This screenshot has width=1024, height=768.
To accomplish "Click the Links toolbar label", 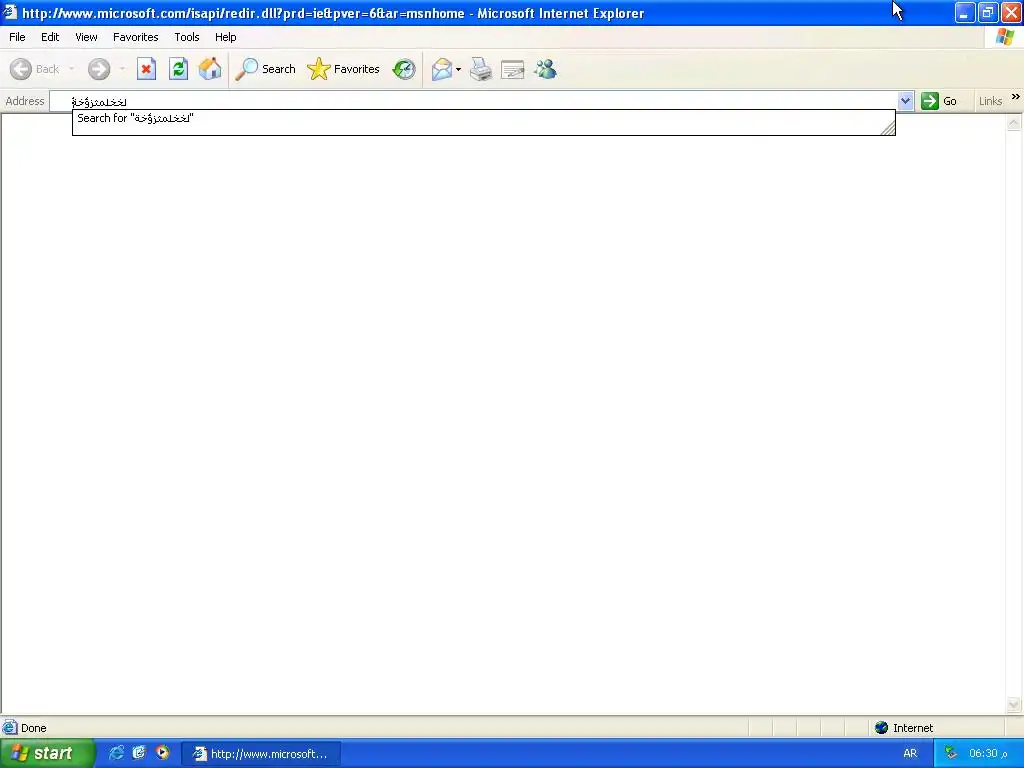I will pos(990,101).
